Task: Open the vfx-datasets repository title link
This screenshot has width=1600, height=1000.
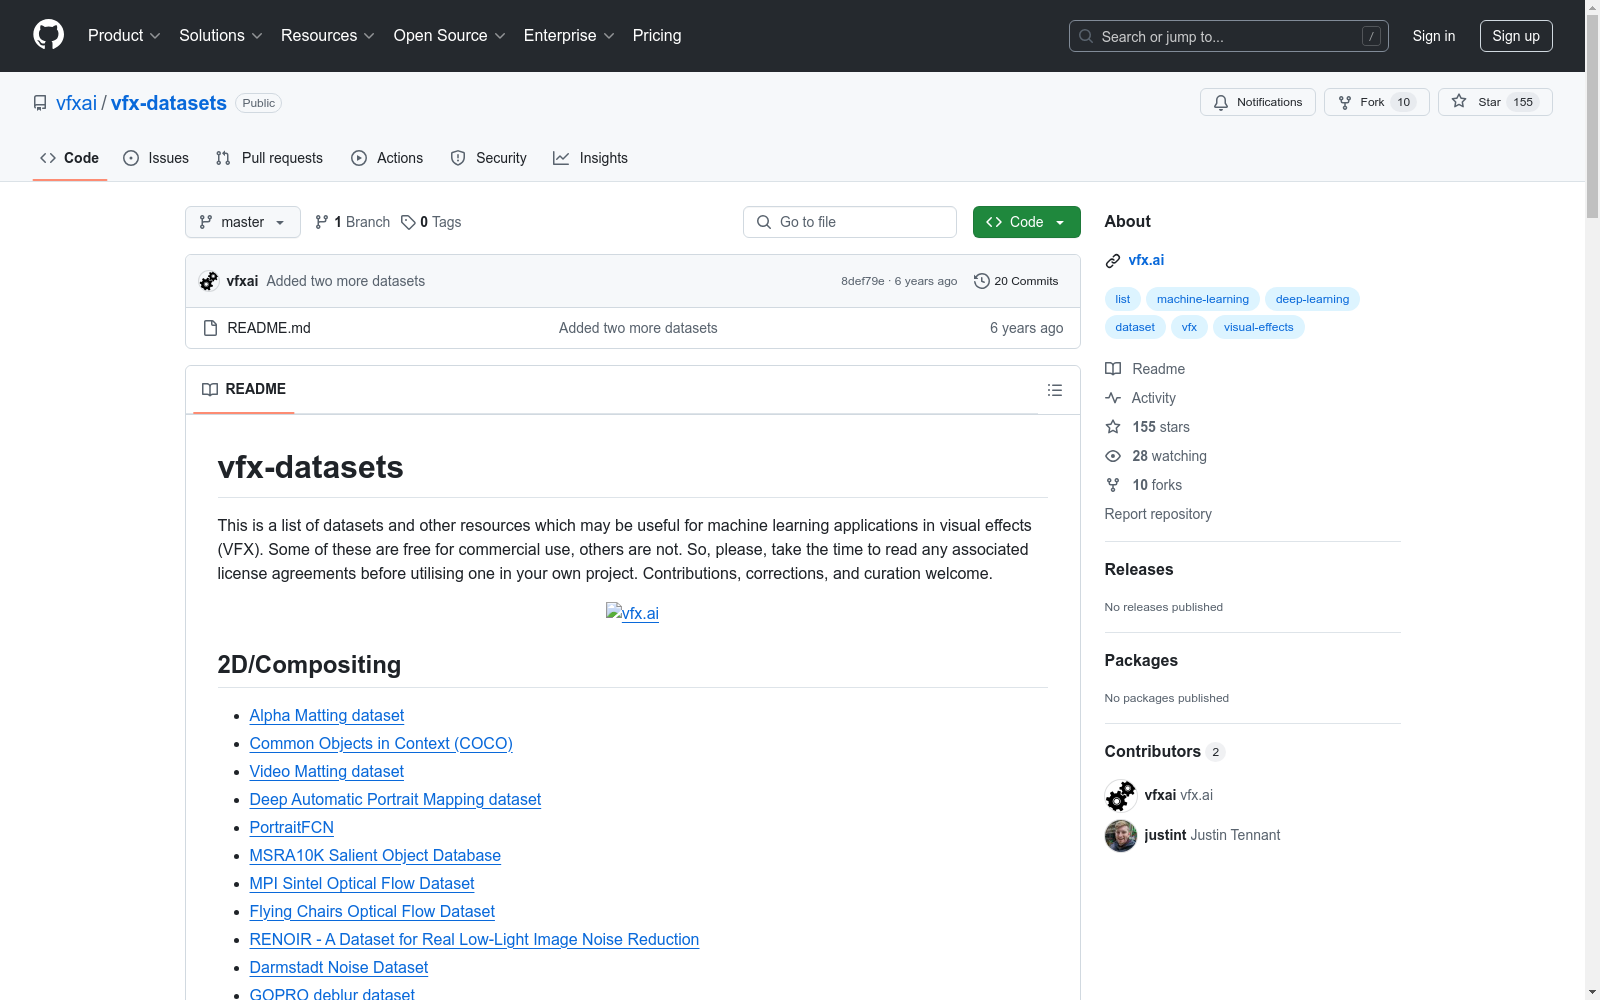Action: tap(169, 103)
